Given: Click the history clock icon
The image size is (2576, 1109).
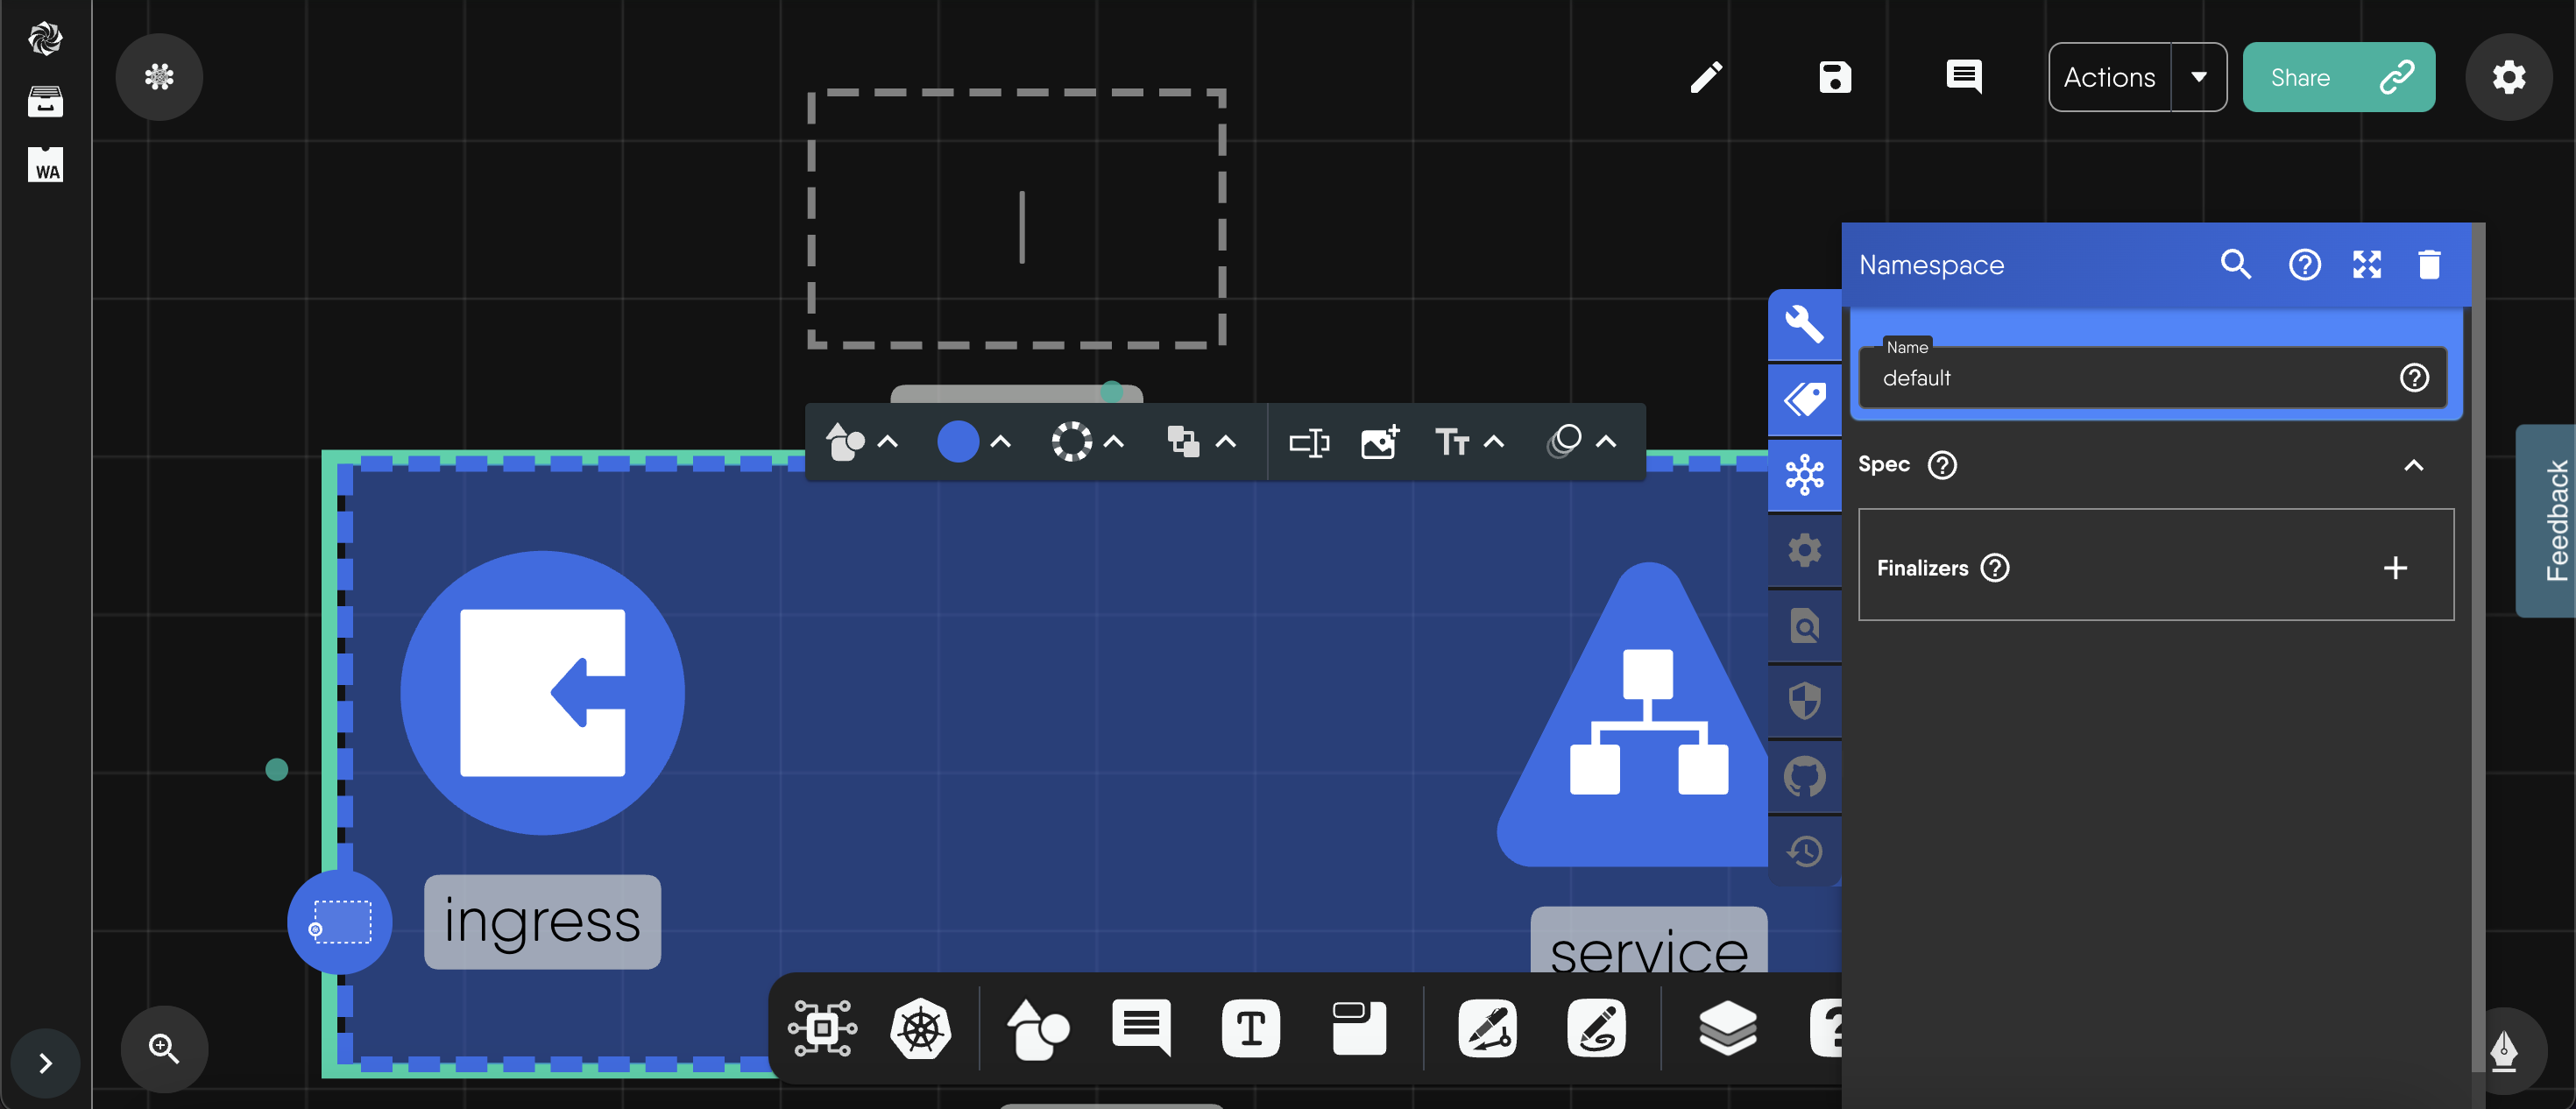Looking at the screenshot, I should pos(1804,851).
